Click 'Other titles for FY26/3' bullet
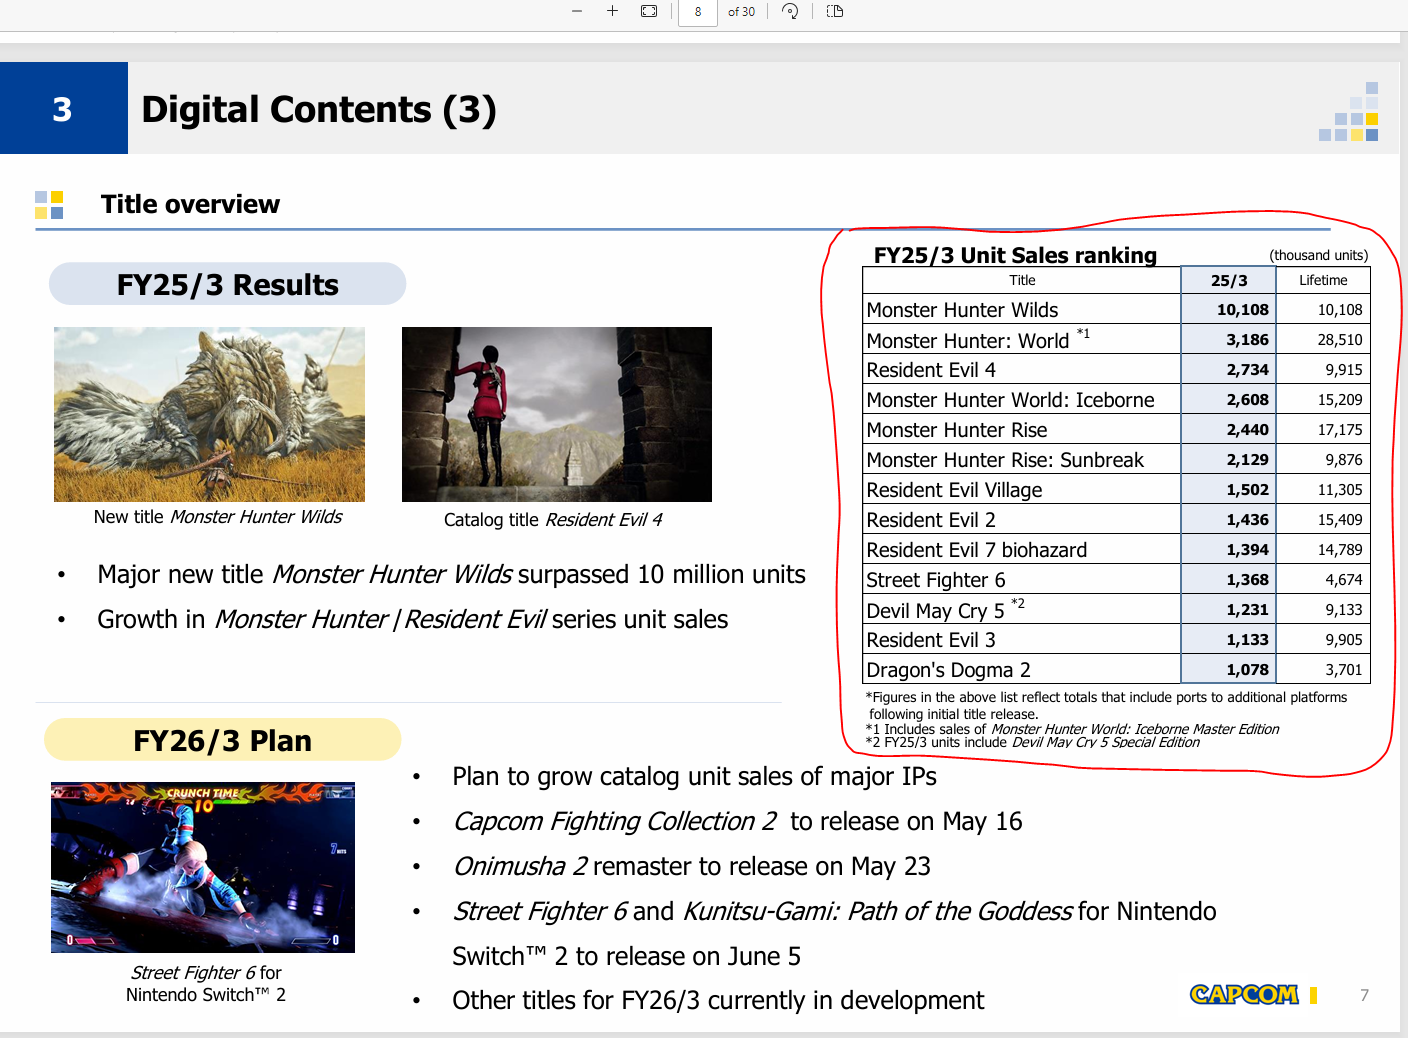The width and height of the screenshot is (1408, 1038). [718, 1001]
